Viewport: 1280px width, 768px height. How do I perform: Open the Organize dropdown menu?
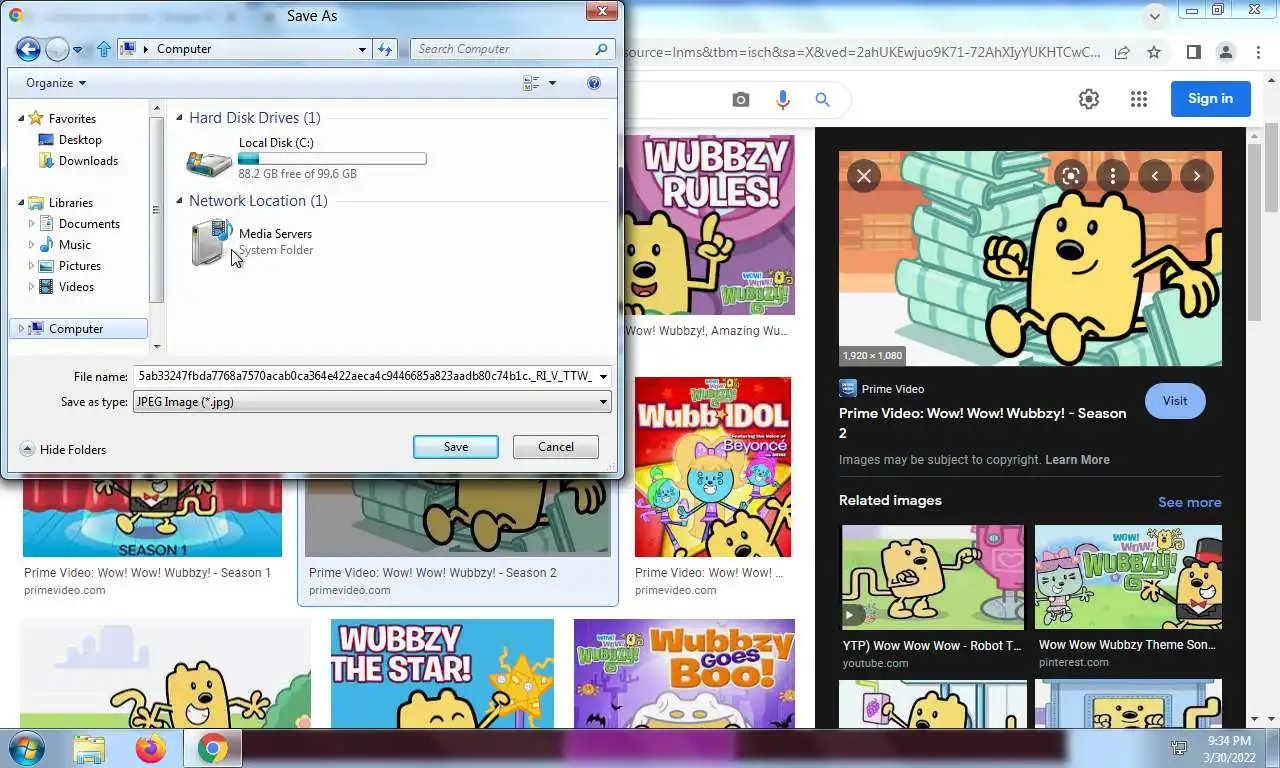tap(56, 83)
